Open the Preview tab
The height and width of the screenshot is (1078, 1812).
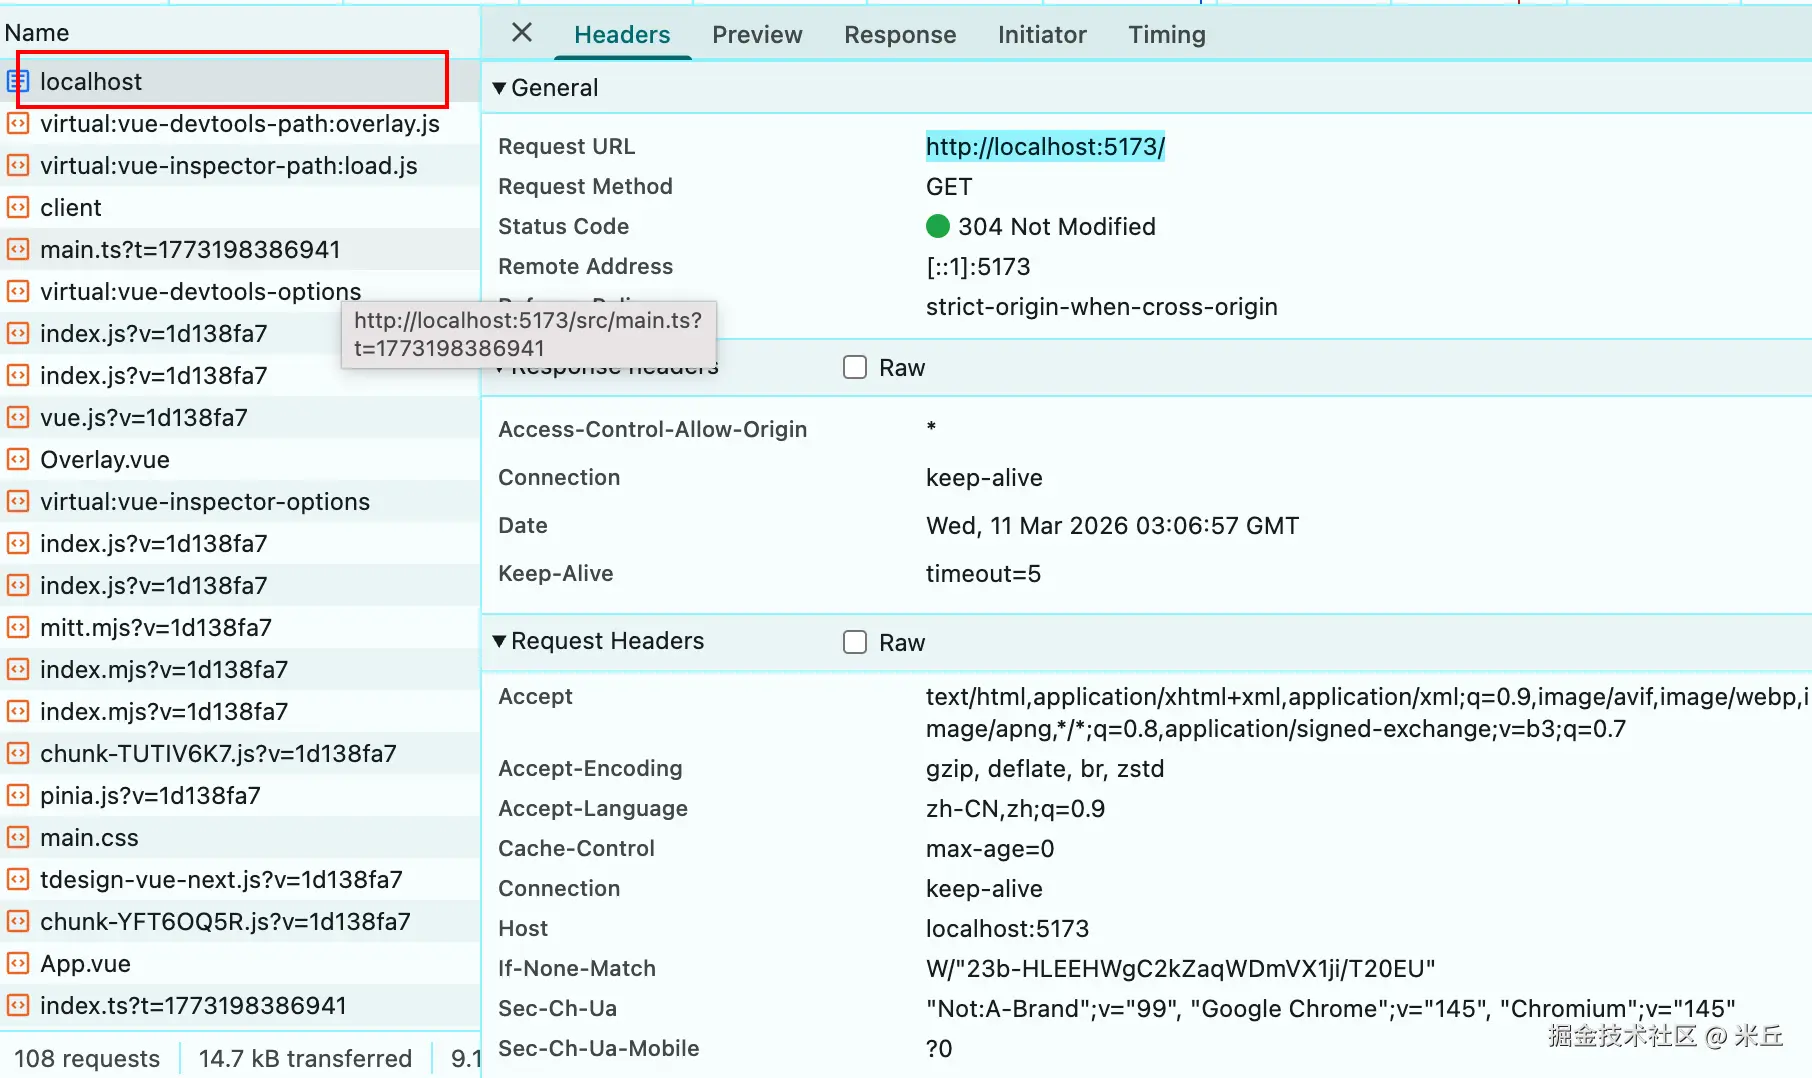(757, 35)
